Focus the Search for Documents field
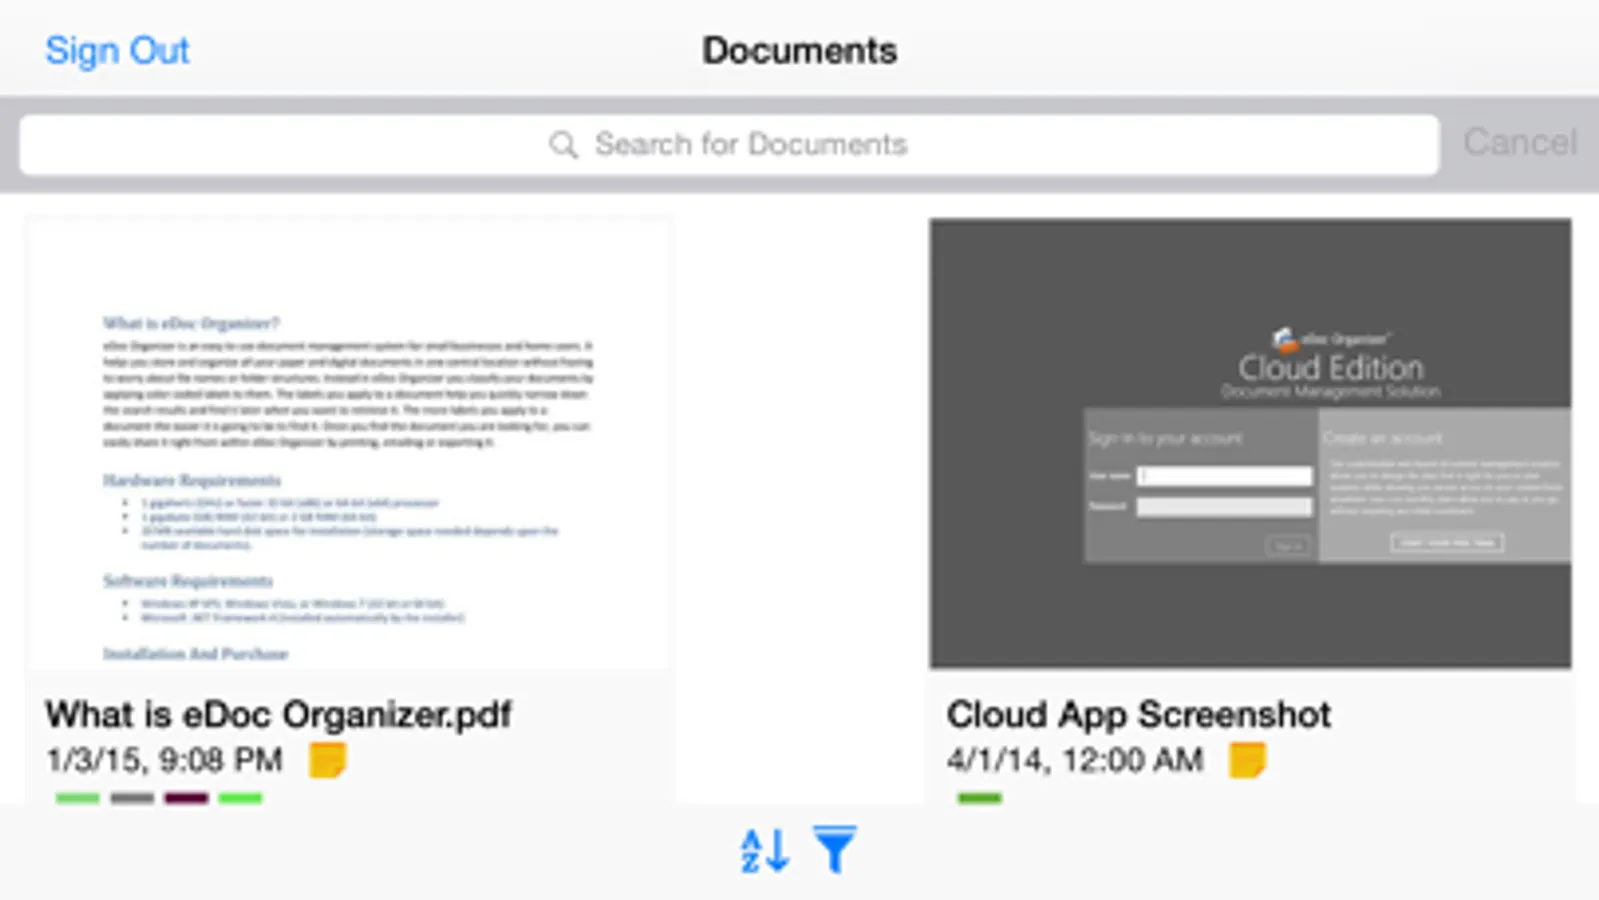 (x=729, y=145)
